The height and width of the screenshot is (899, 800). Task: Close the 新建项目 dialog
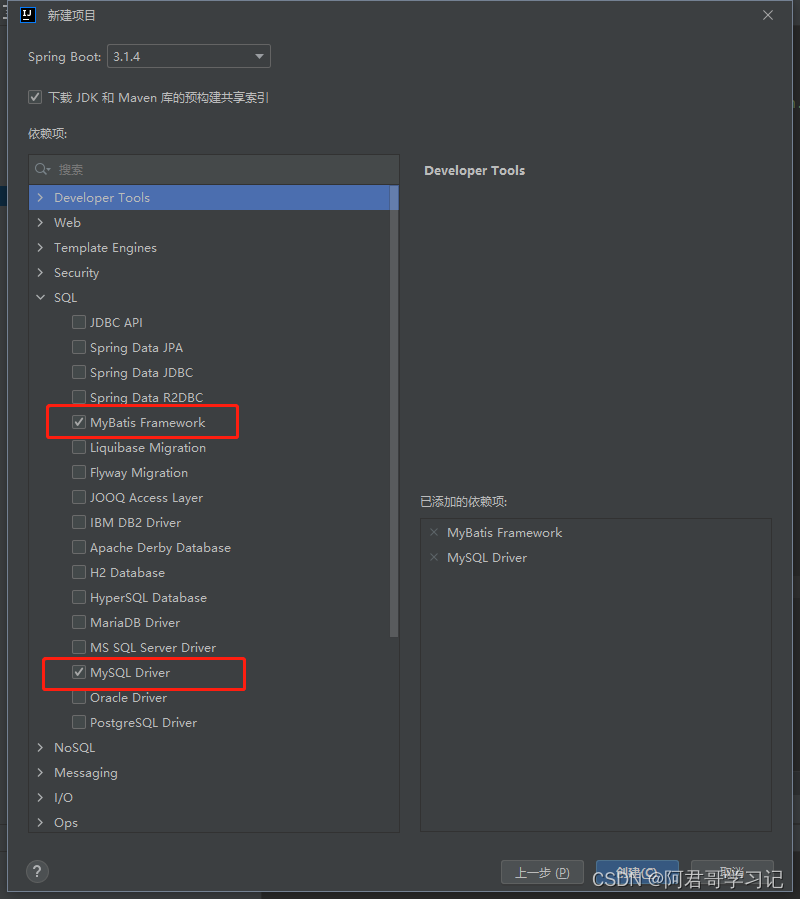pos(768,15)
